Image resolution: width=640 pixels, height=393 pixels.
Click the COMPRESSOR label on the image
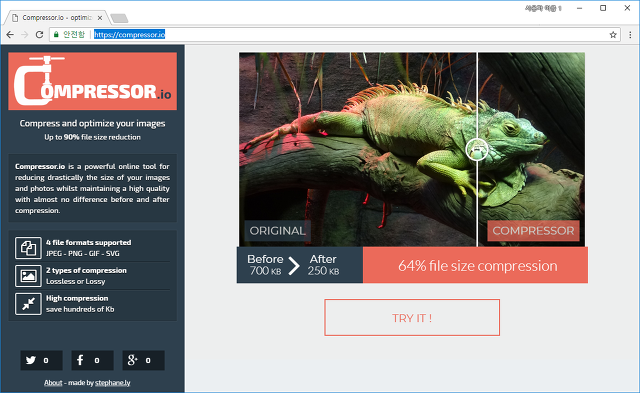click(x=533, y=231)
